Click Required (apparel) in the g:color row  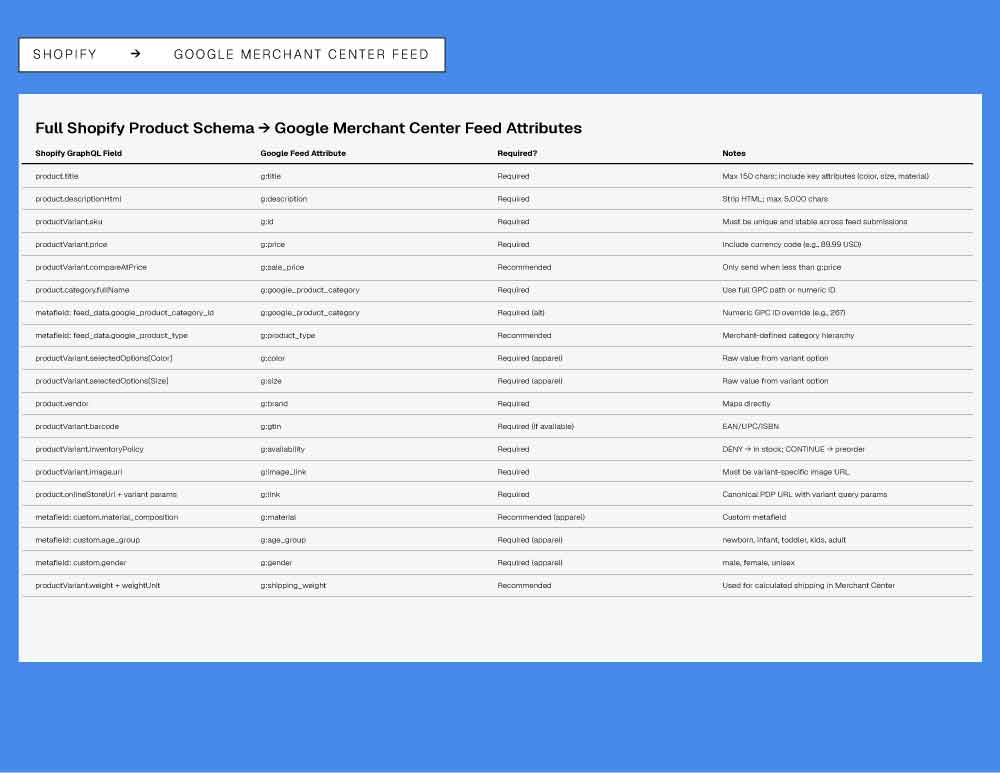[x=530, y=358]
